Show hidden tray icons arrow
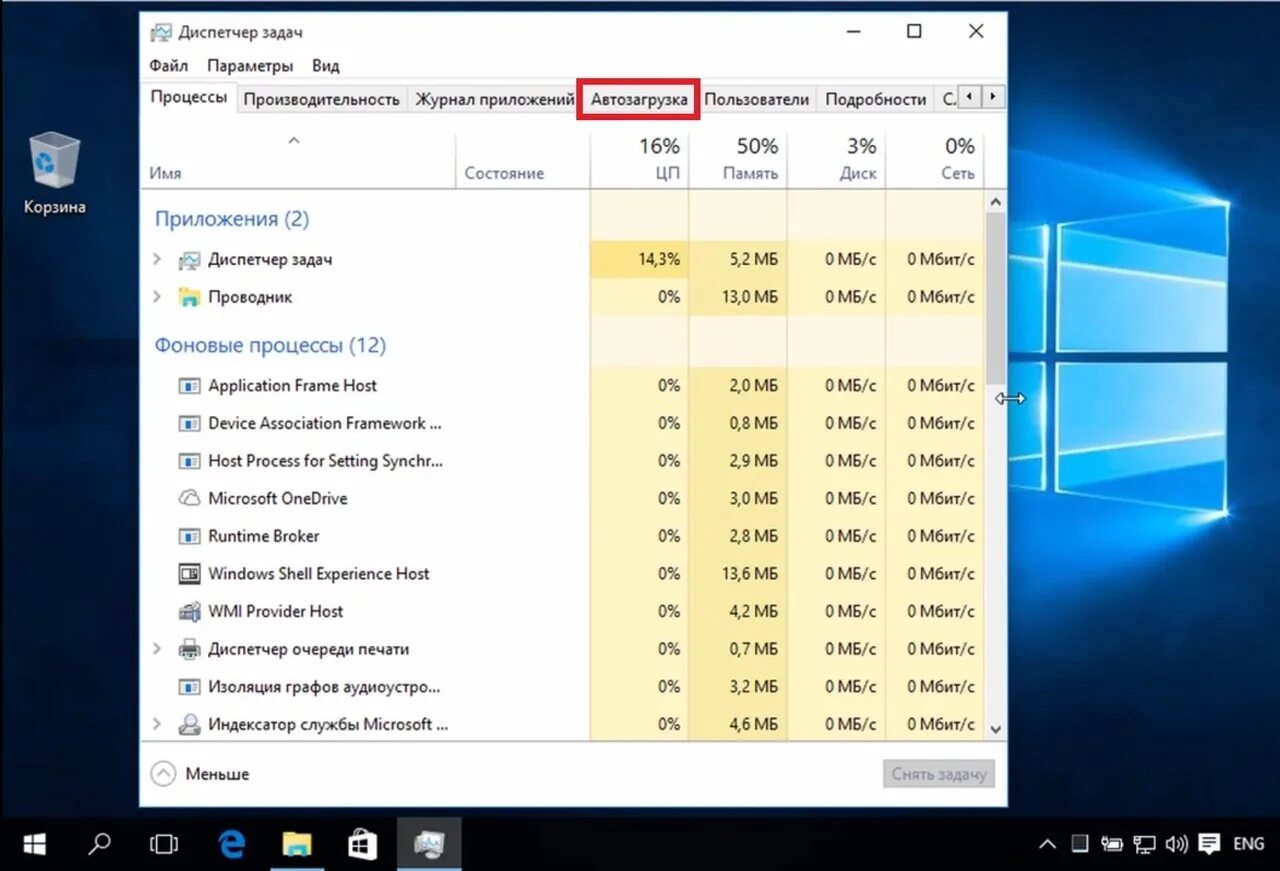 [1047, 844]
